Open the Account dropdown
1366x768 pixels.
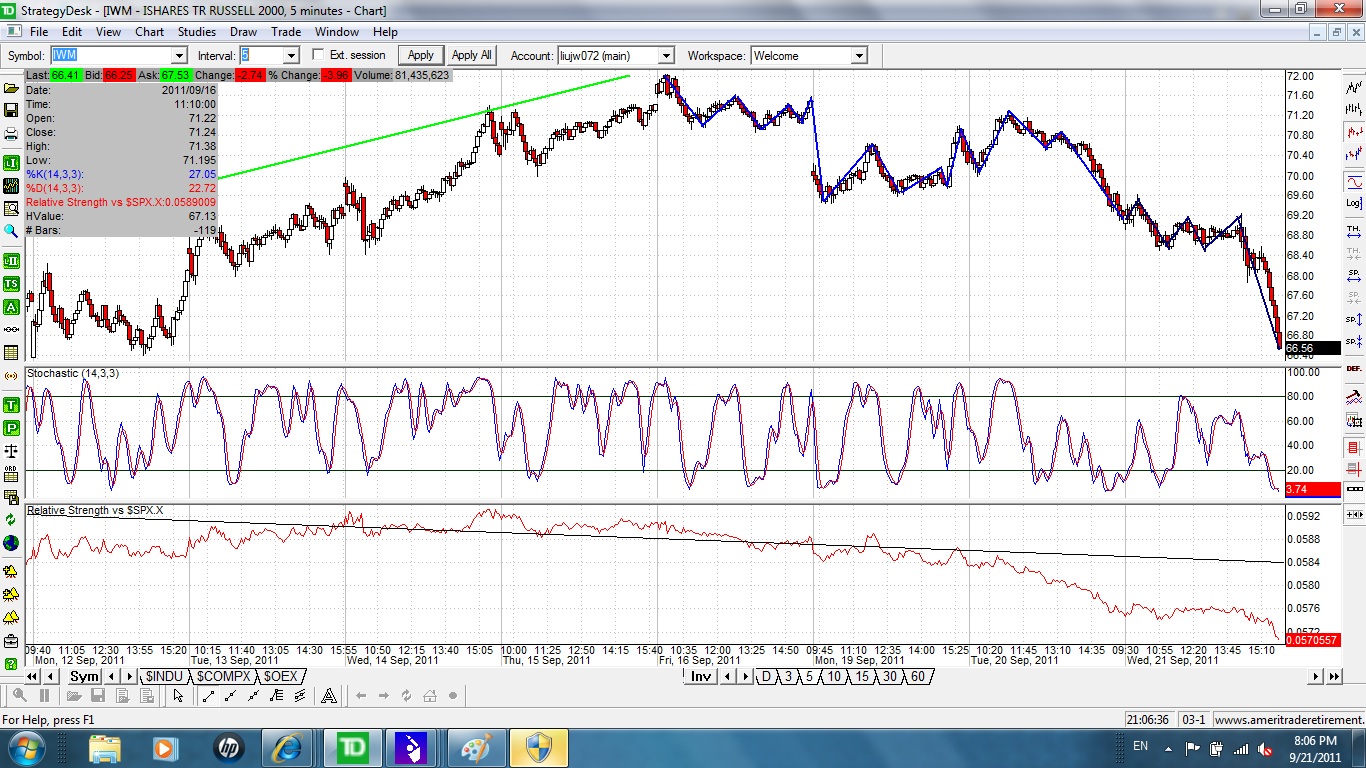click(666, 56)
